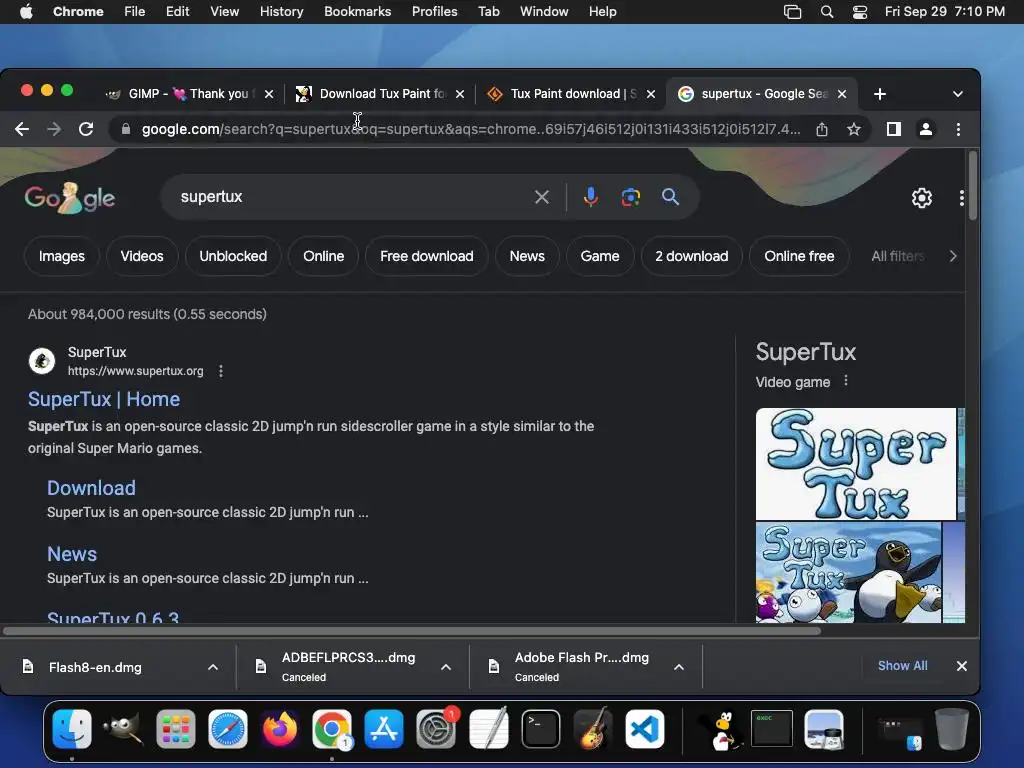Expand options for Adobe Flash Pr dmg download
Screen dimensions: 1024x768
click(679, 667)
